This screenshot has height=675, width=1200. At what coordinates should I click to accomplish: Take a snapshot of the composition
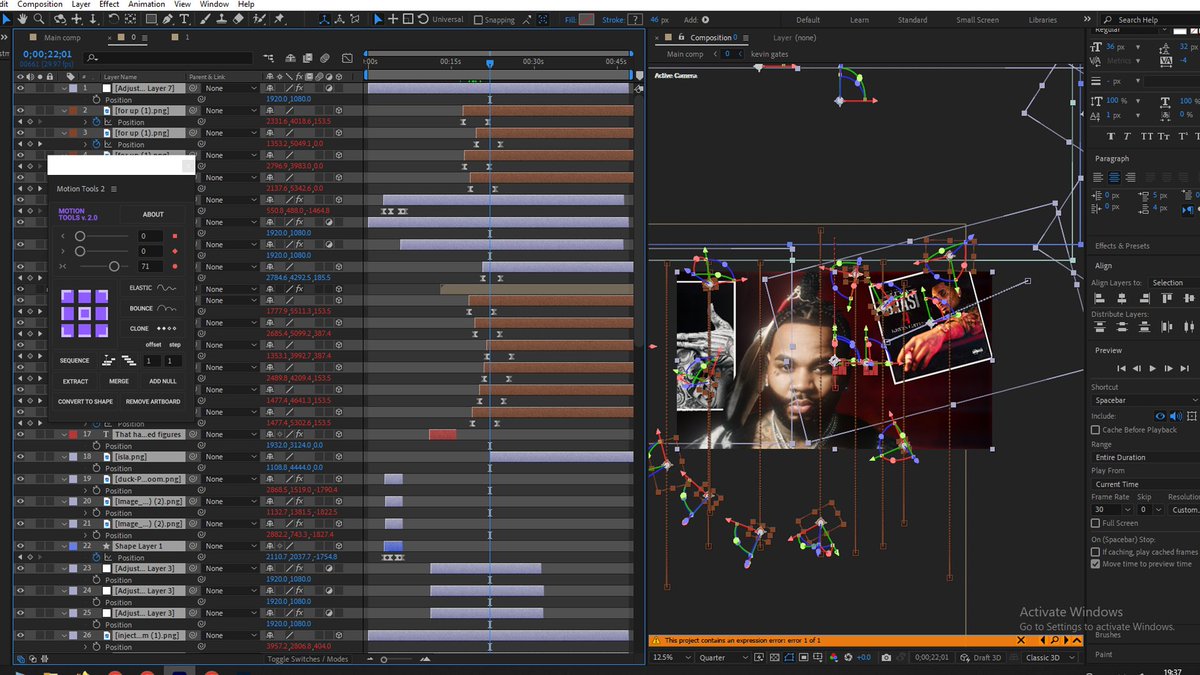point(886,657)
